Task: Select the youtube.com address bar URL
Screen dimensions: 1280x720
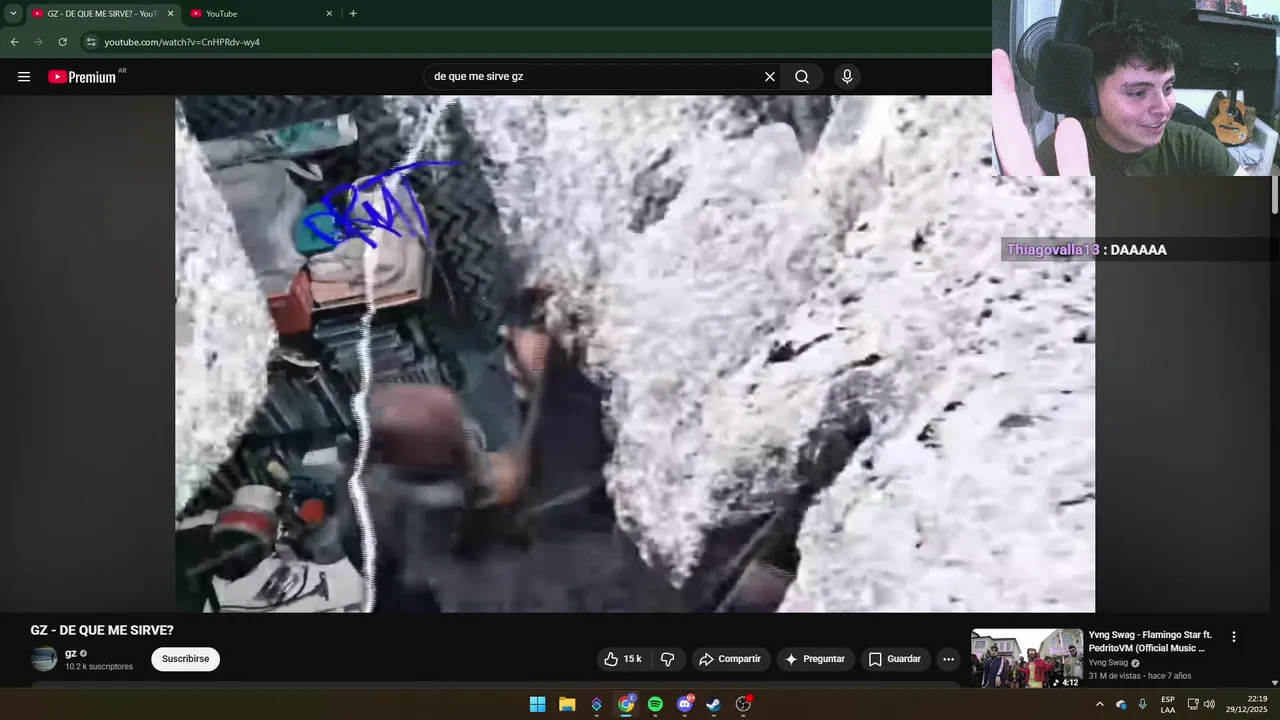Action: 182,42
